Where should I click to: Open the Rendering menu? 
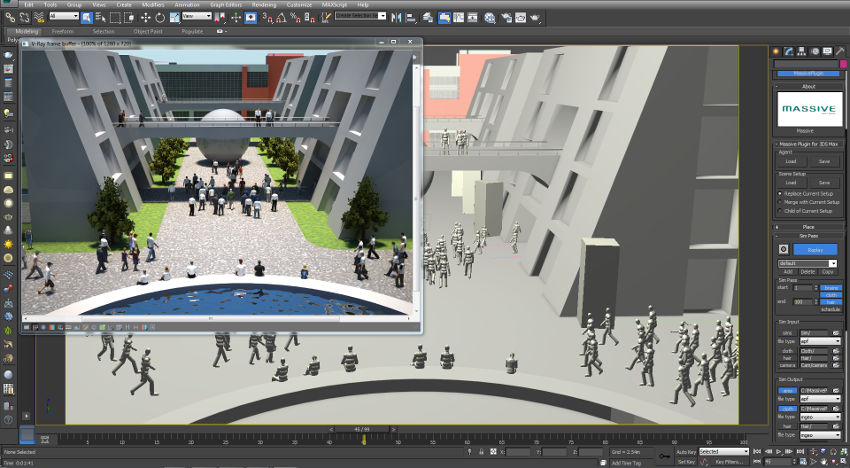(264, 5)
